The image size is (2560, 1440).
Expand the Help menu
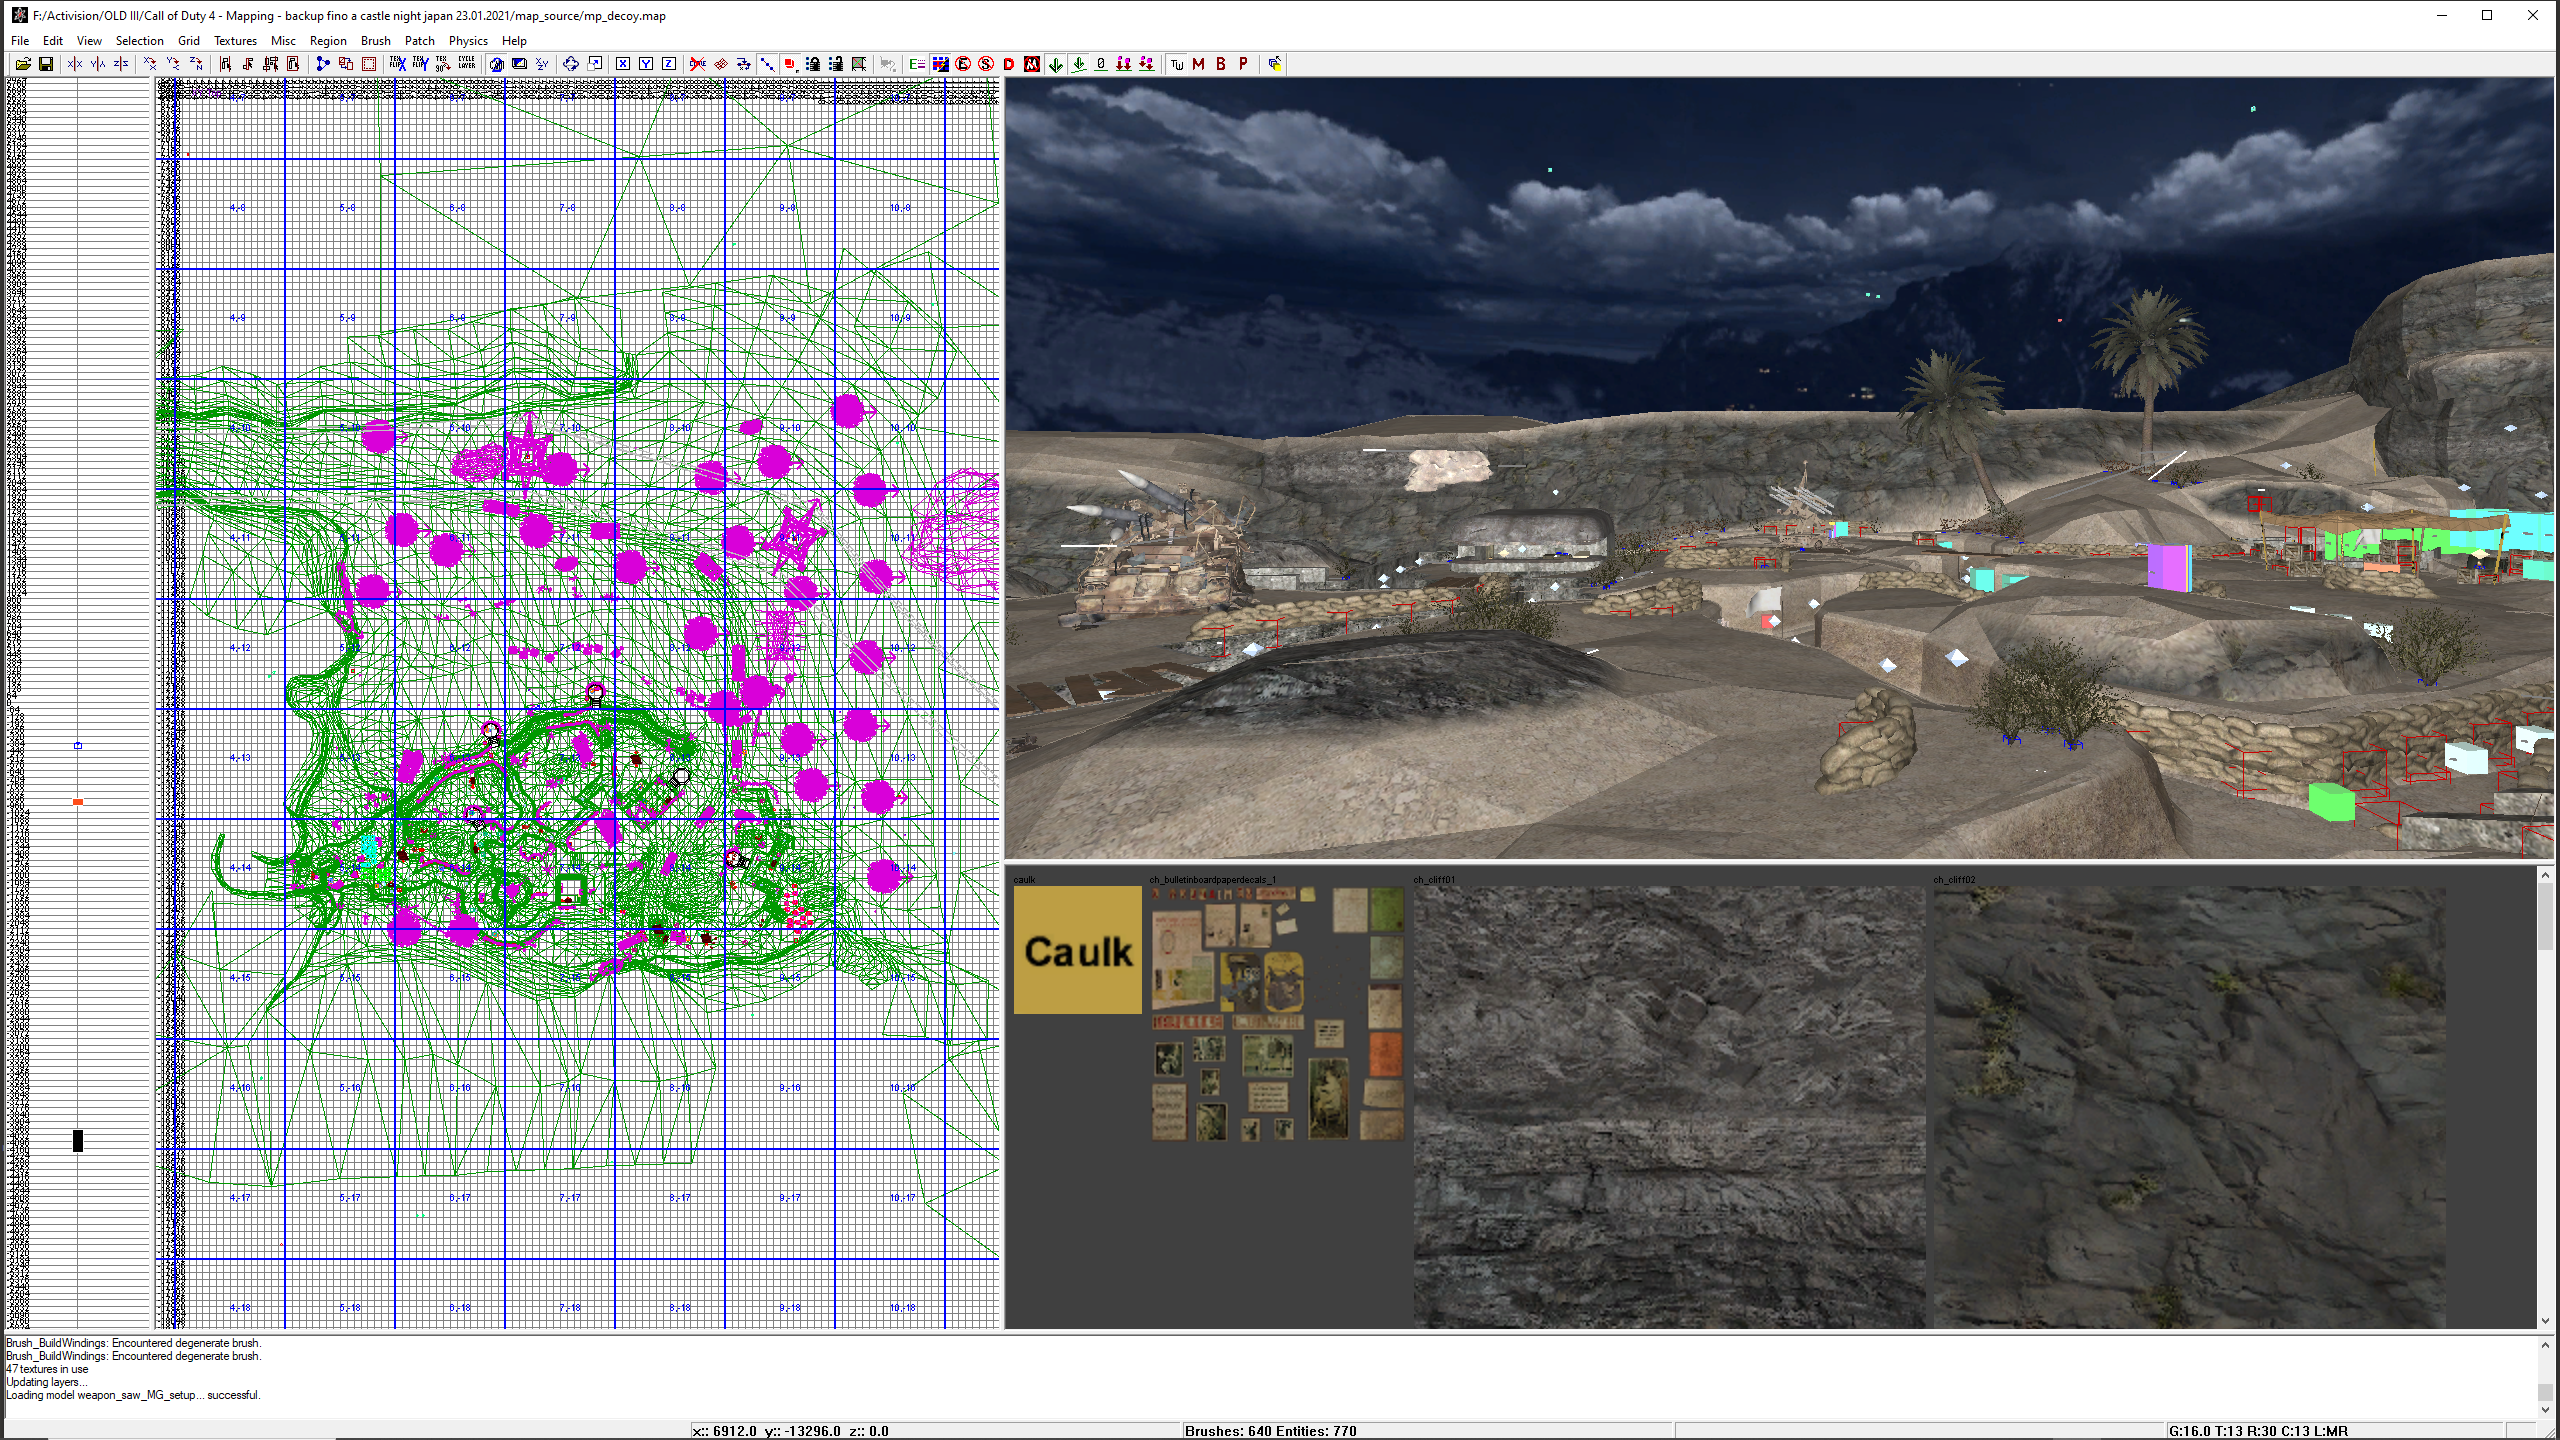(514, 41)
